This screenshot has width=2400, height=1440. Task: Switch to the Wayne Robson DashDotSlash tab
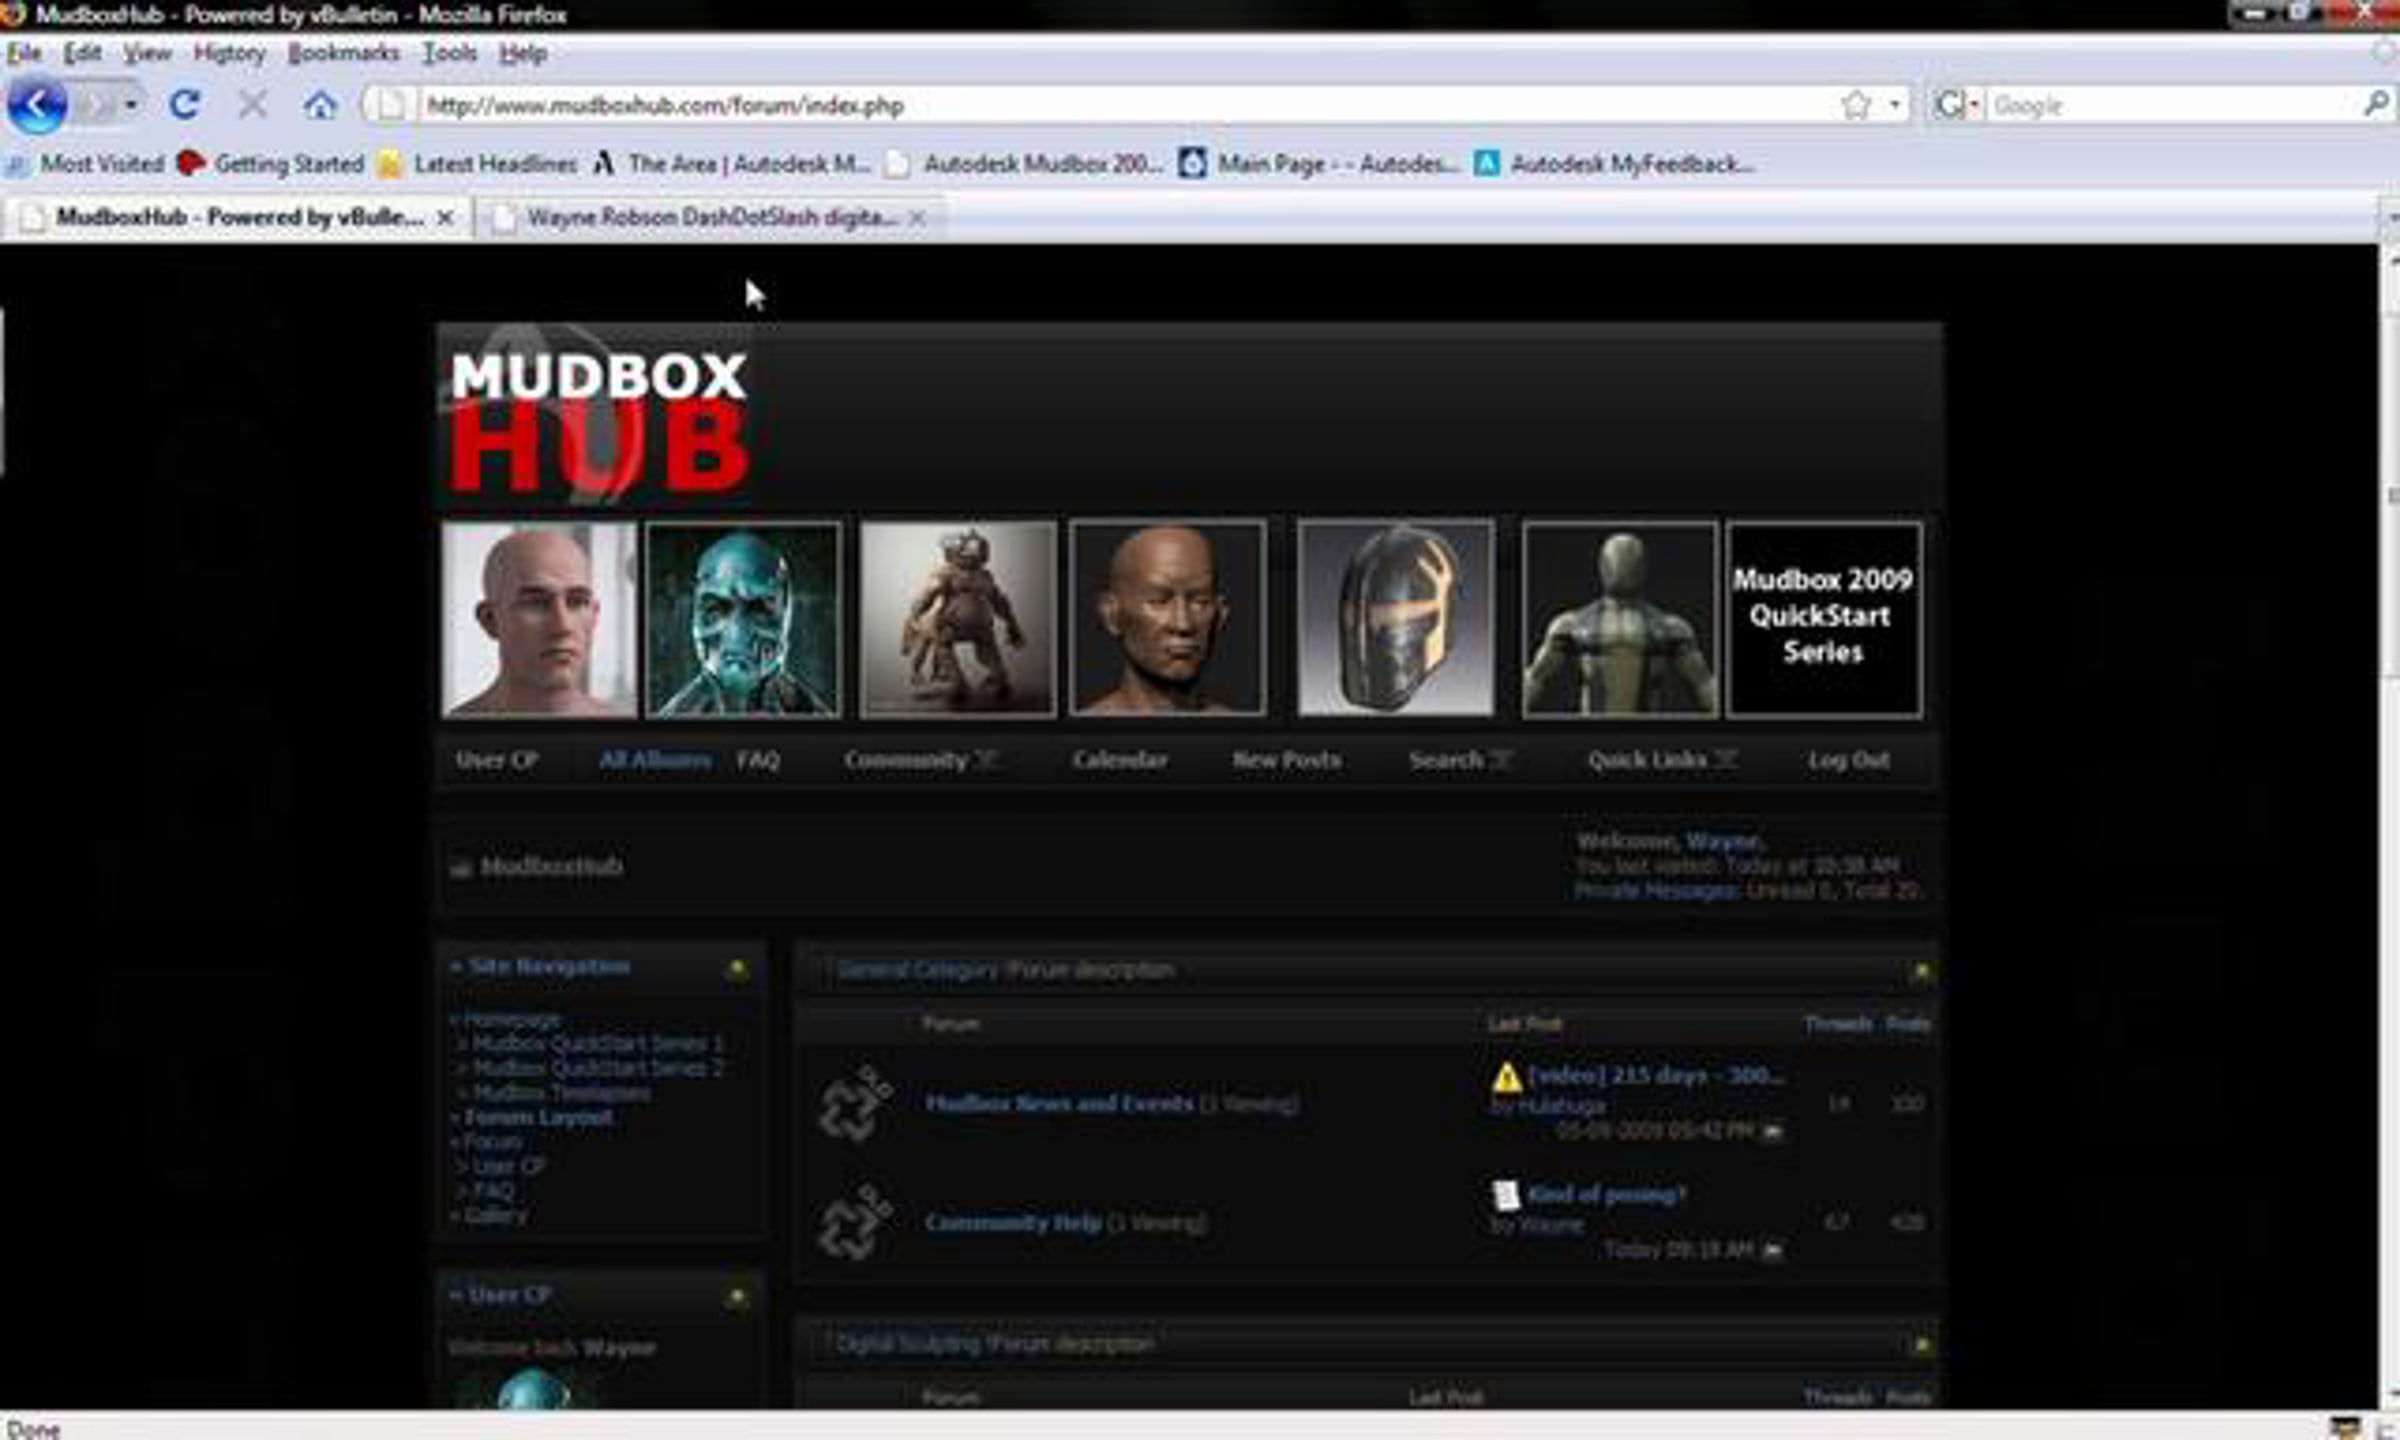click(711, 217)
